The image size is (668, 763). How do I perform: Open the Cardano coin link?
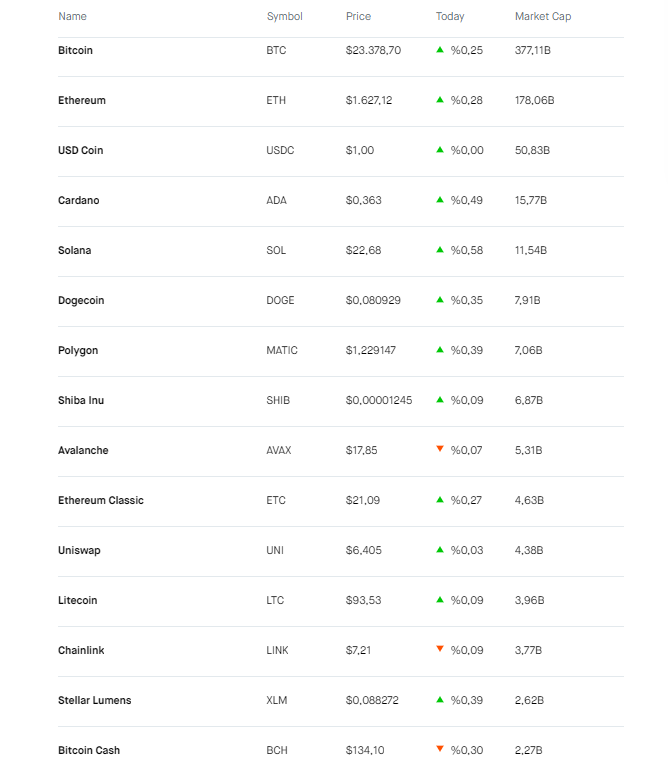tap(79, 200)
